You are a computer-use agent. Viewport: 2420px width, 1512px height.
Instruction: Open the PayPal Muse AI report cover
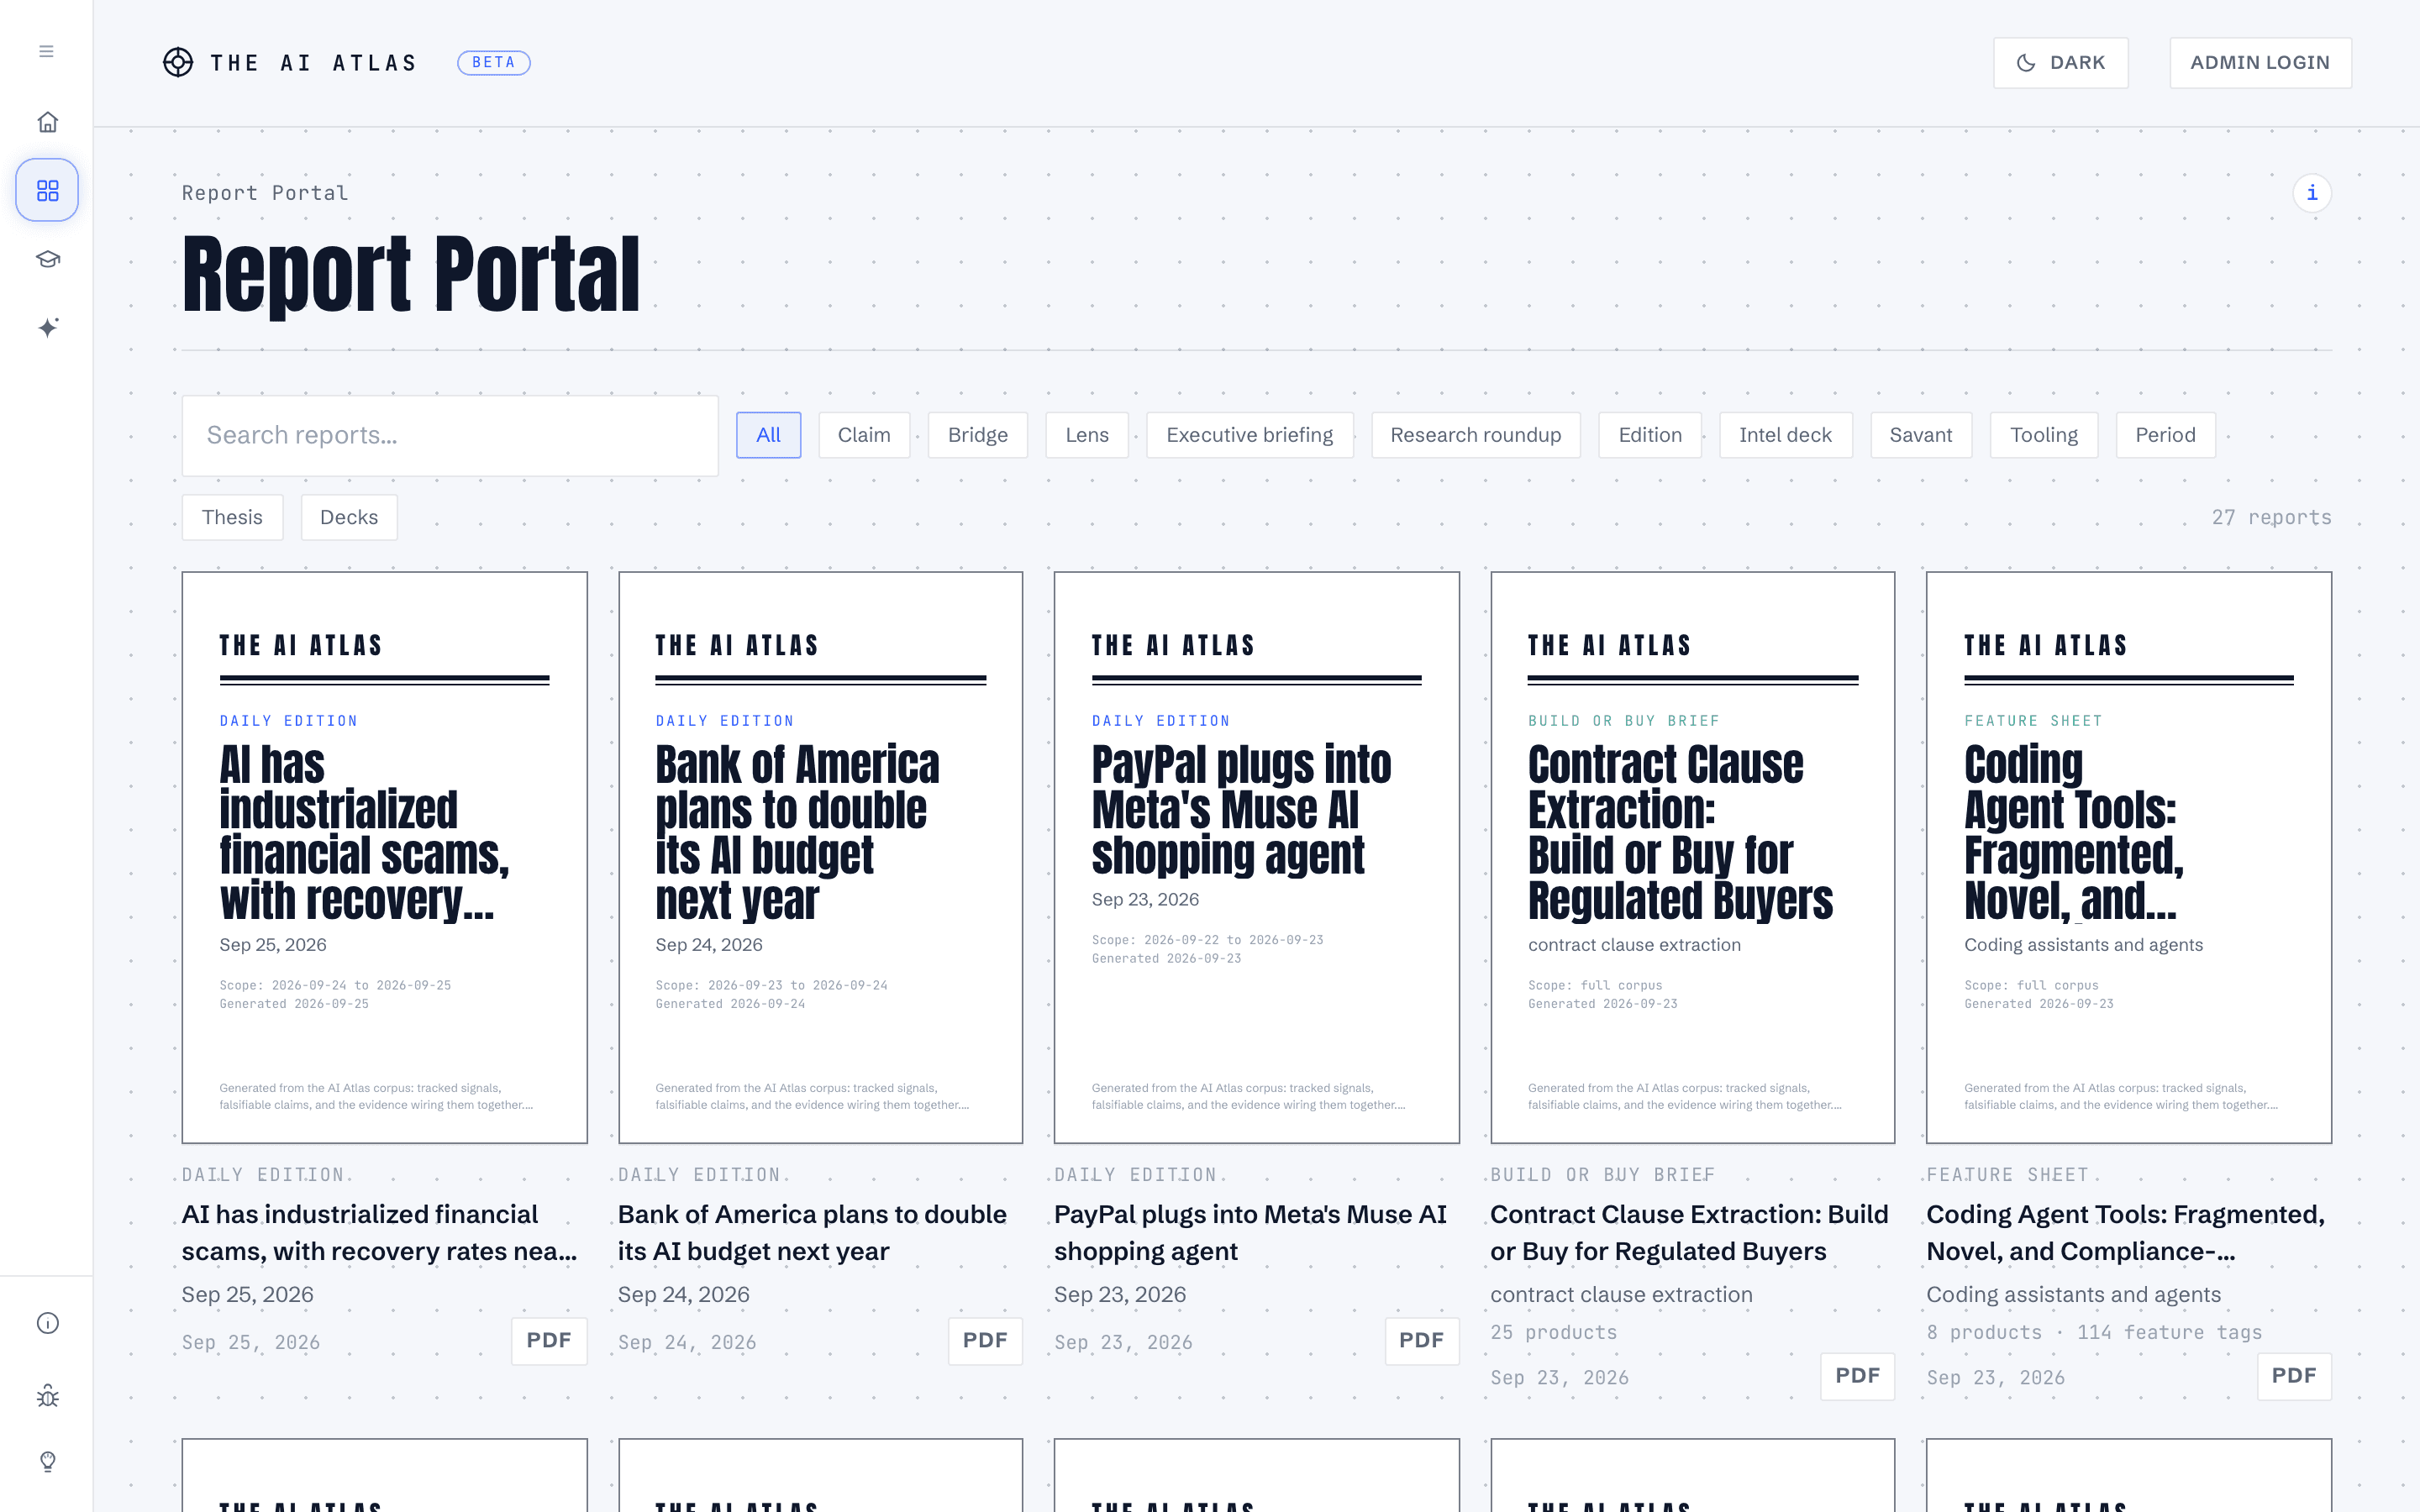[x=1256, y=857]
